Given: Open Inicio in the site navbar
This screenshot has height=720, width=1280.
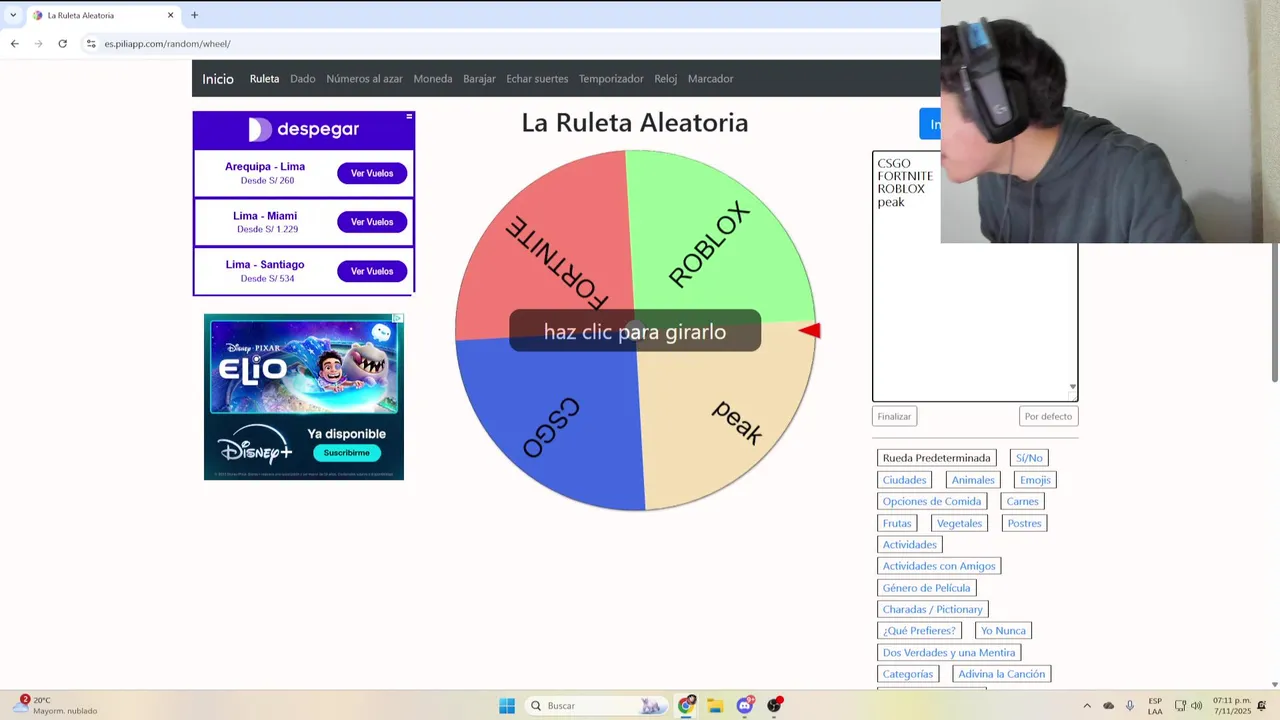Looking at the screenshot, I should pyautogui.click(x=218, y=79).
